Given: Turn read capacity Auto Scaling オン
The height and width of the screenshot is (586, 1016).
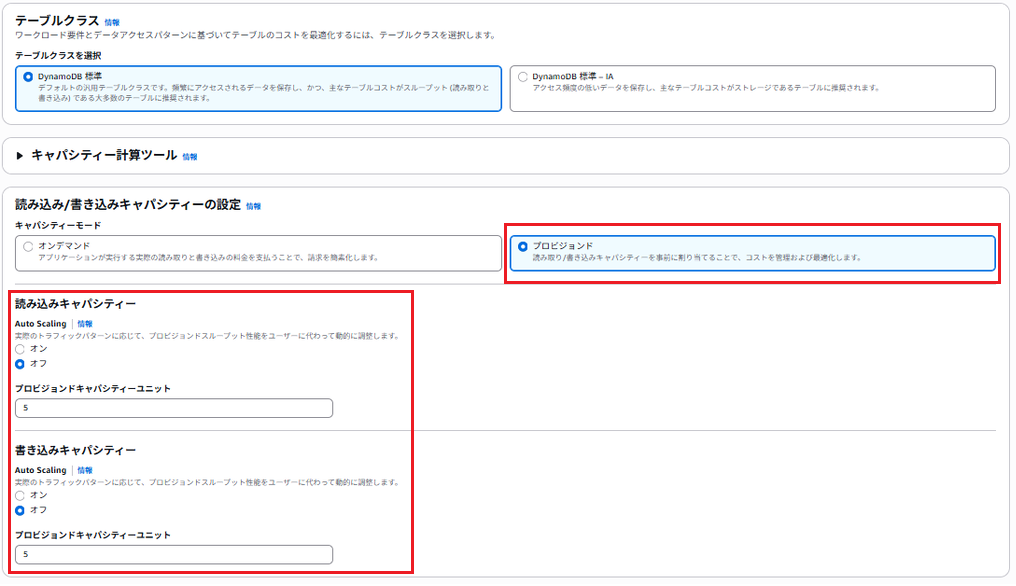Looking at the screenshot, I should 20,349.
